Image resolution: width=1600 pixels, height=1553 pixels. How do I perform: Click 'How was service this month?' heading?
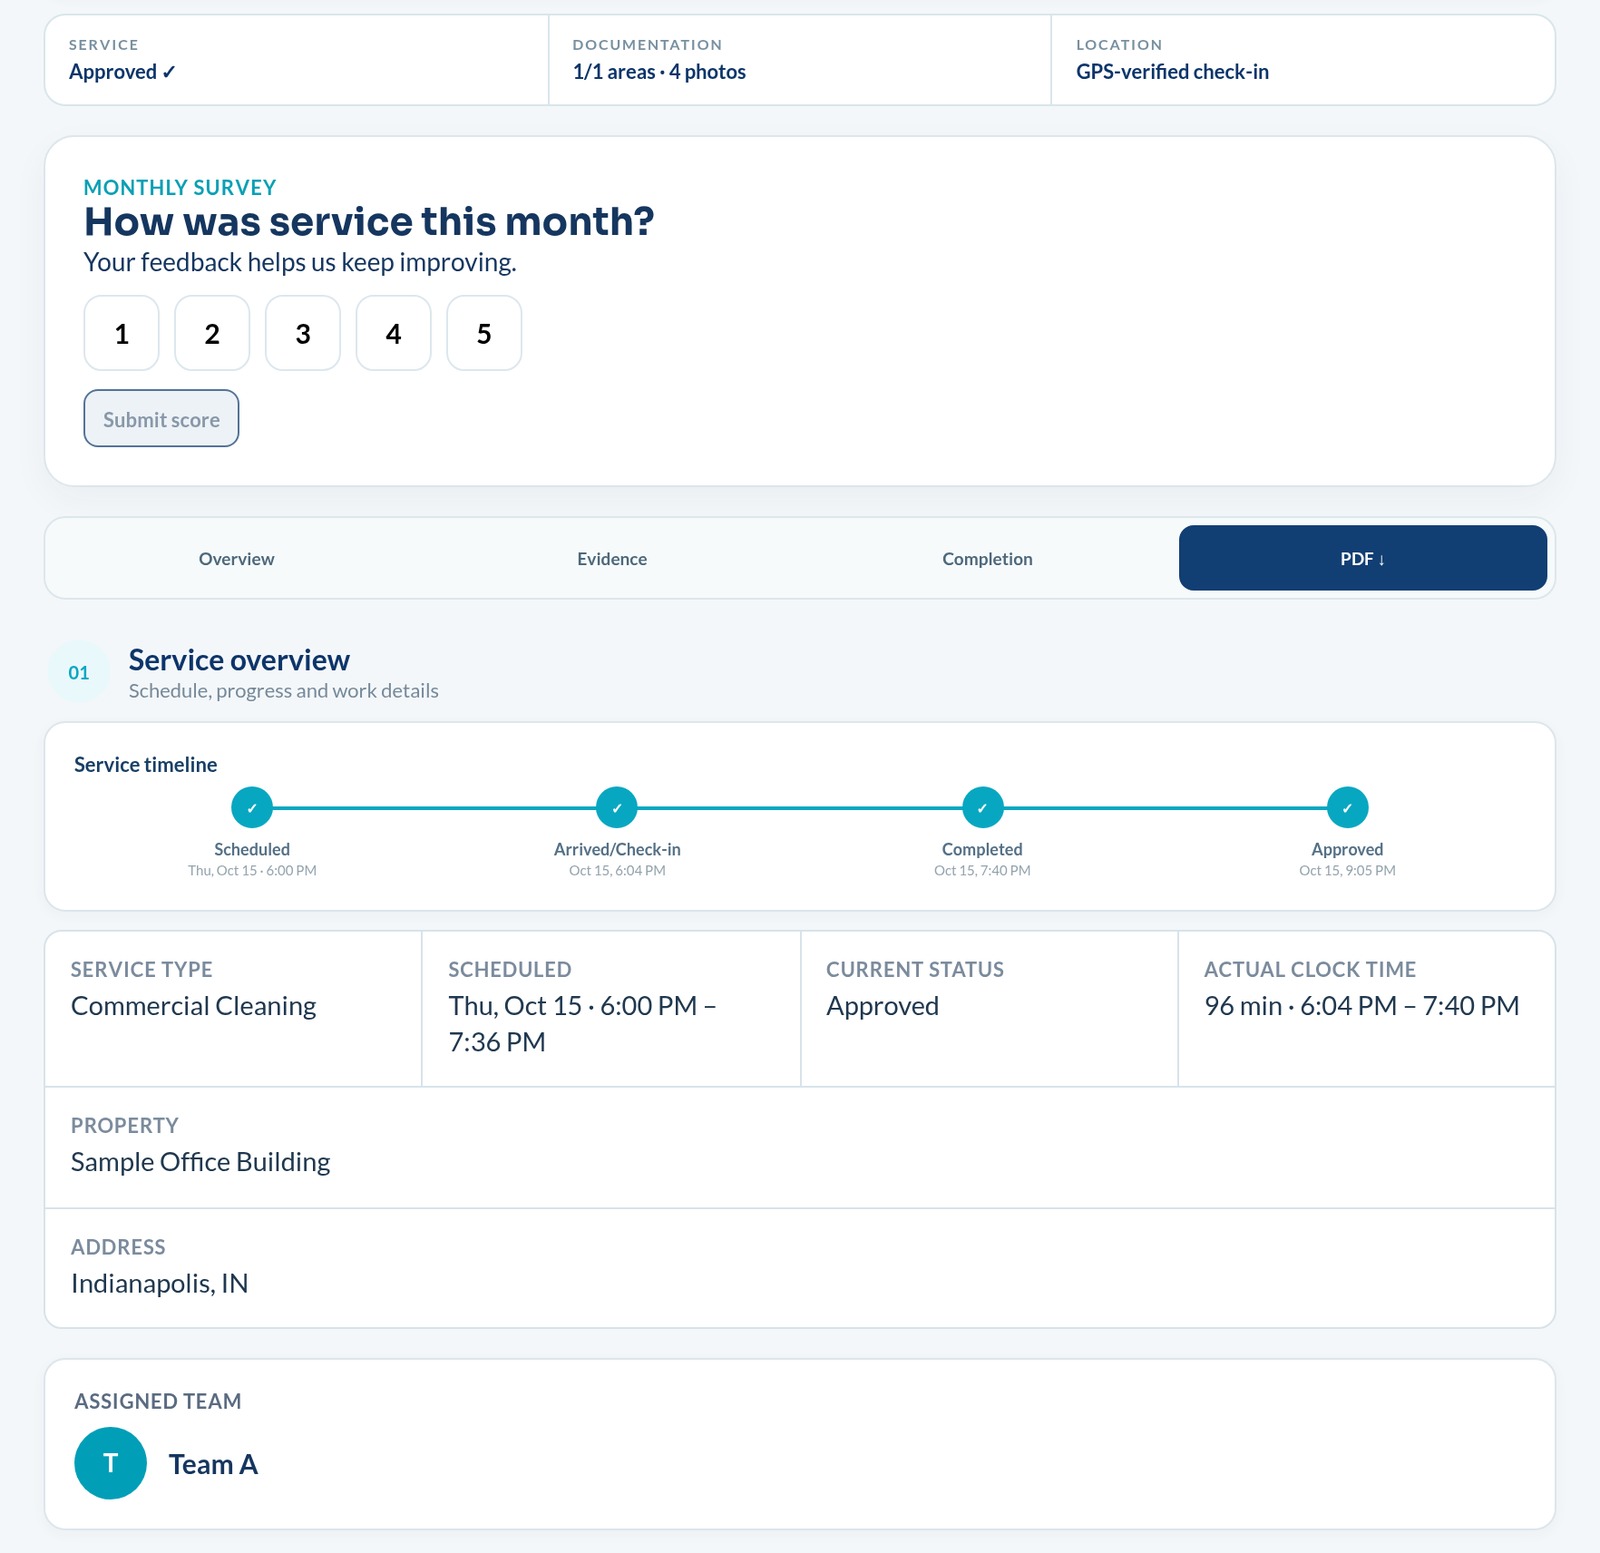click(369, 222)
